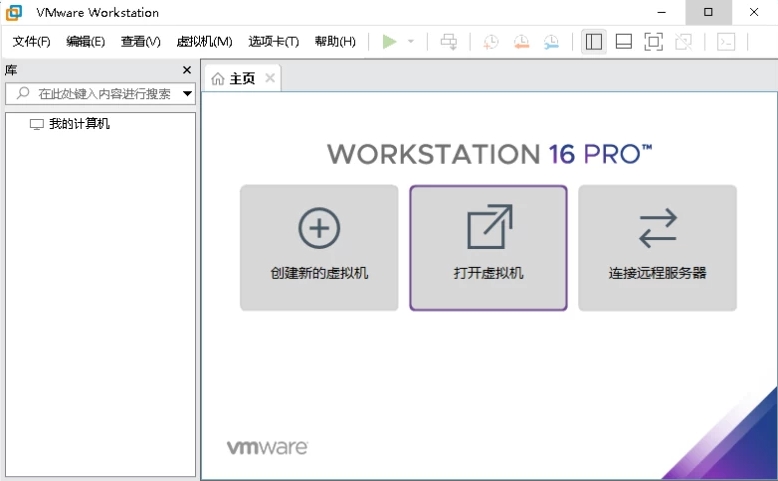Screen dimensions: 778x481
Task: Select 我的计算机 in the library tree
Action: [x=79, y=124]
